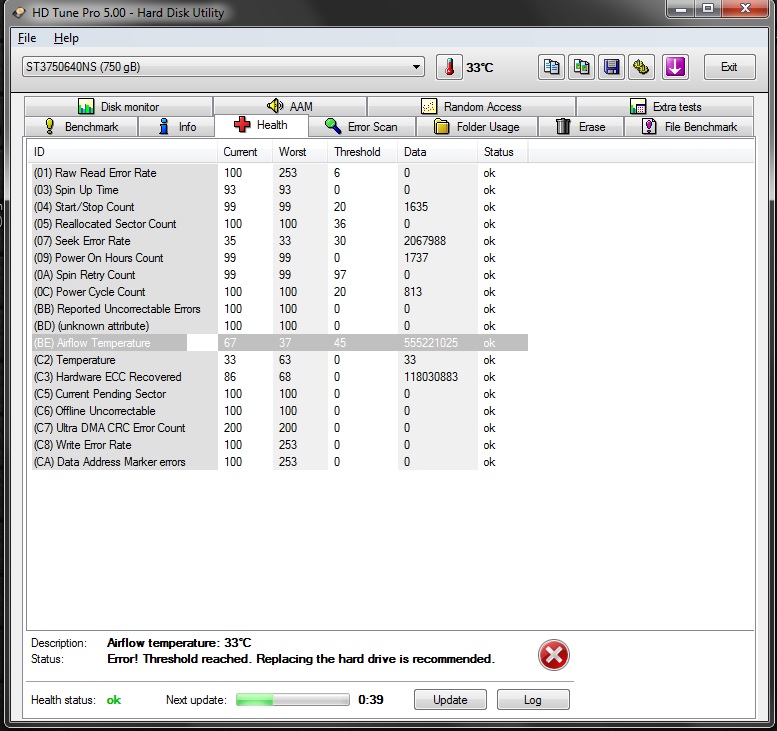Click the floppy disk save icon
This screenshot has height=731, width=777.
coord(611,67)
